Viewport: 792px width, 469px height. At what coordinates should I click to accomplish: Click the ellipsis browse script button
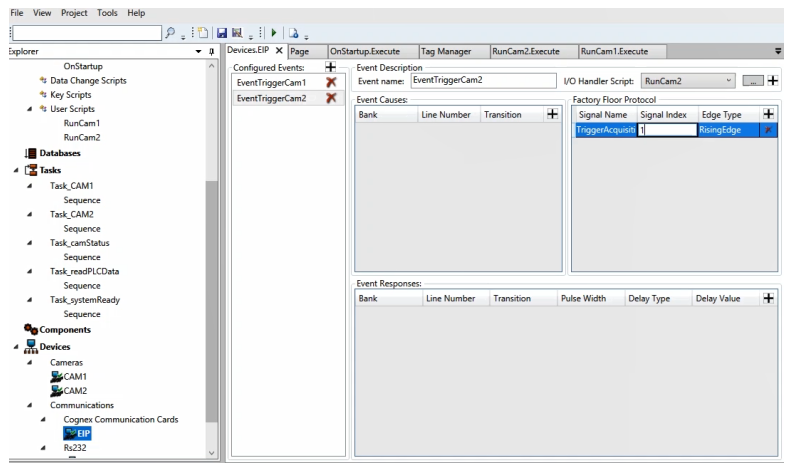pos(755,81)
